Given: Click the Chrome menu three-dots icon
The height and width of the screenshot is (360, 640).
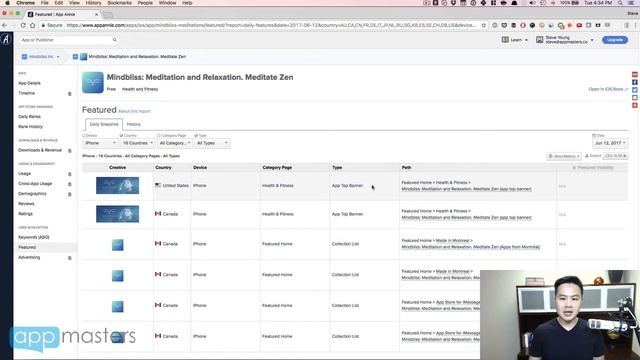Looking at the screenshot, I should pyautogui.click(x=636, y=25).
